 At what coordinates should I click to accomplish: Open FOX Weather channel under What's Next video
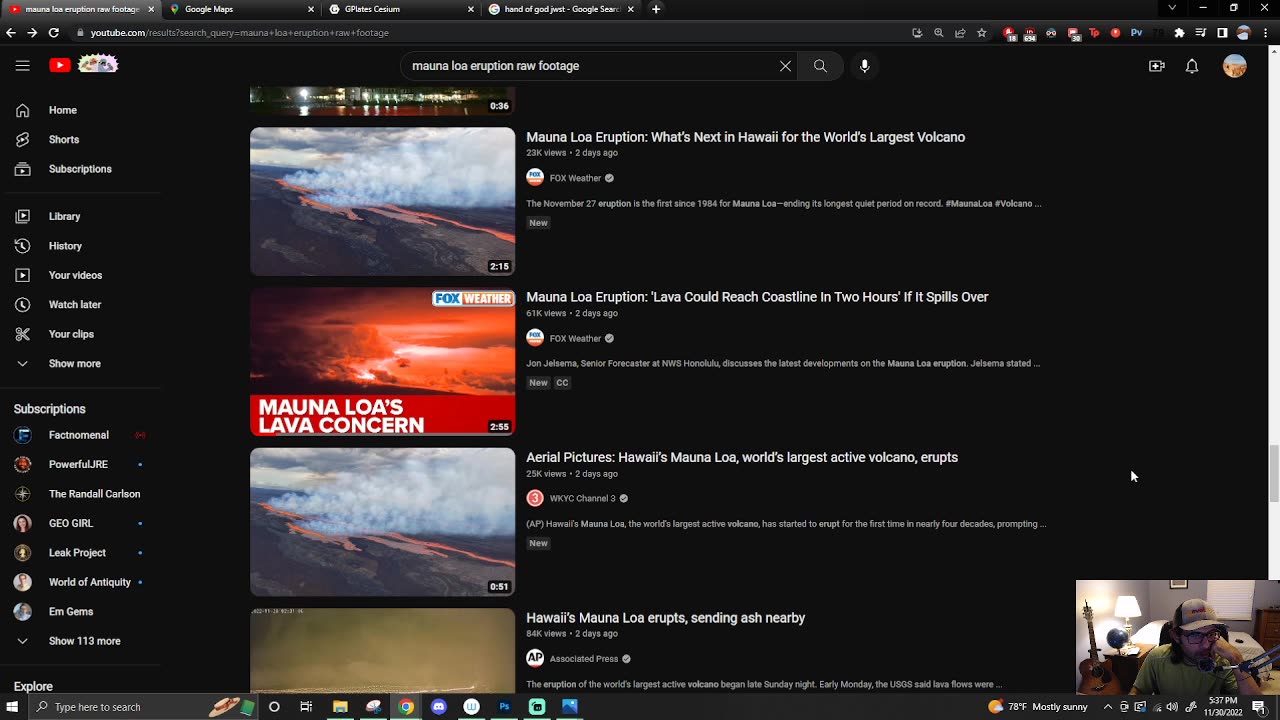pos(575,178)
